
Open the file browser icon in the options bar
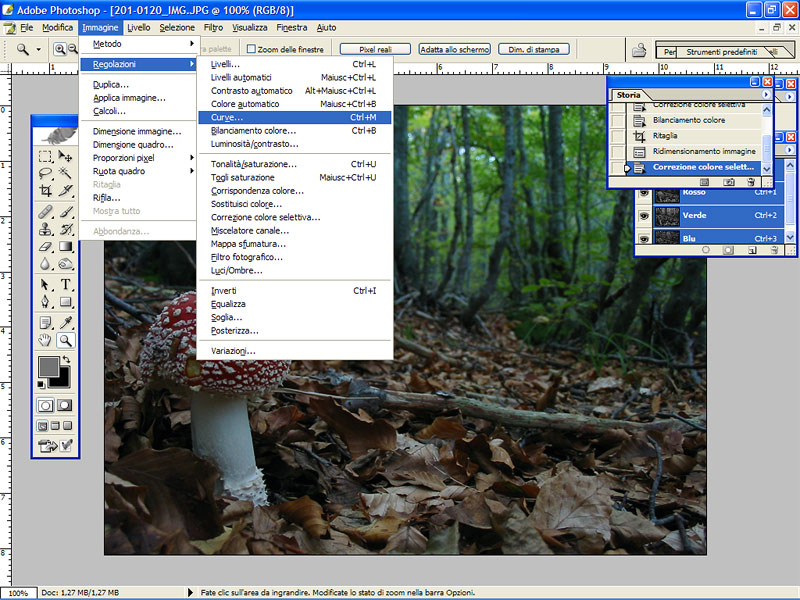639,50
